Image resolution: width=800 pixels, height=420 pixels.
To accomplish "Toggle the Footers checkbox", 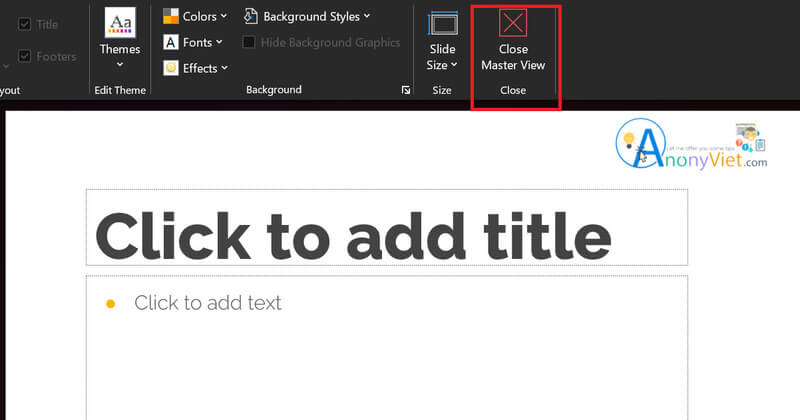I will [x=24, y=56].
